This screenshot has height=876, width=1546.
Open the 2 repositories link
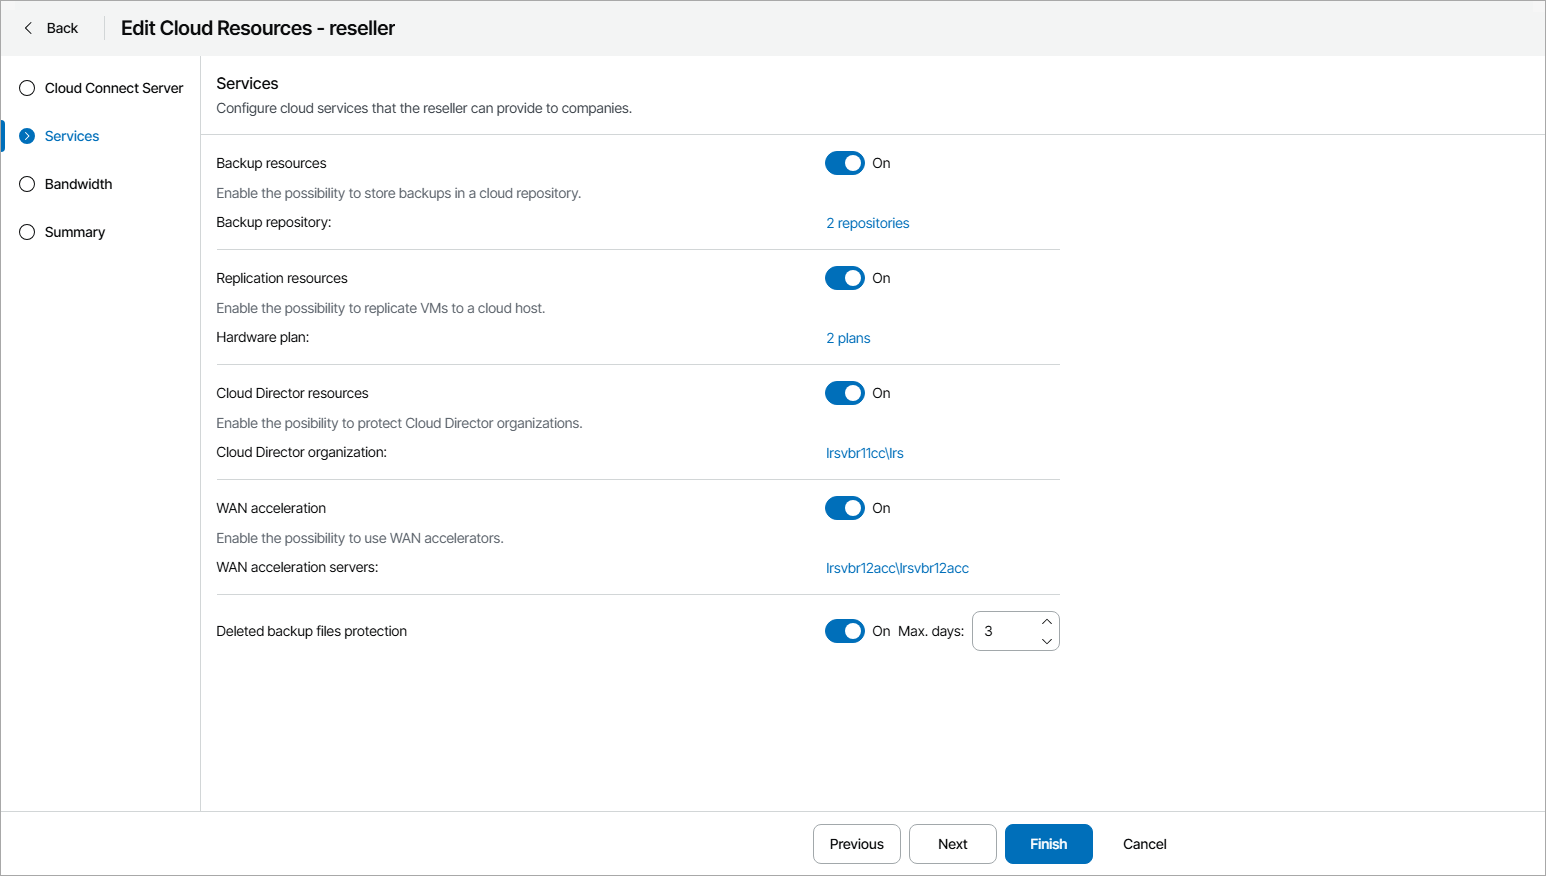(x=867, y=223)
